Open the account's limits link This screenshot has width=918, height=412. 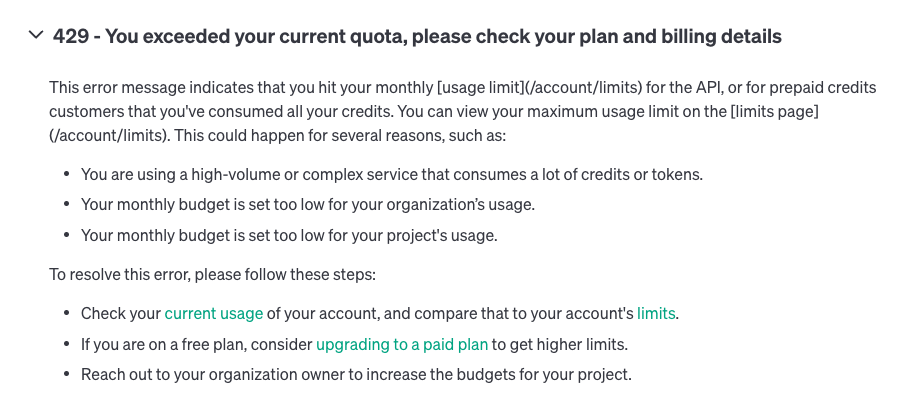[656, 313]
